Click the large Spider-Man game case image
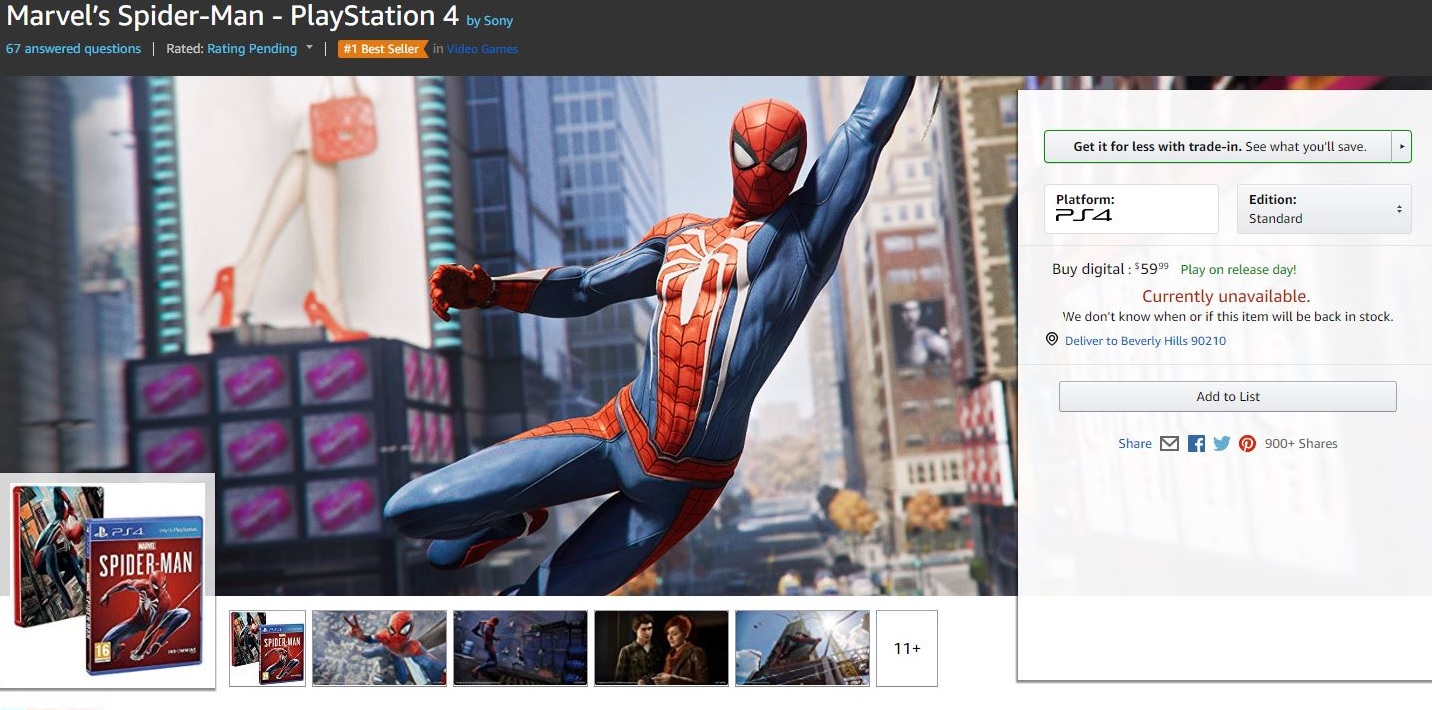1432x710 pixels. [x=108, y=580]
